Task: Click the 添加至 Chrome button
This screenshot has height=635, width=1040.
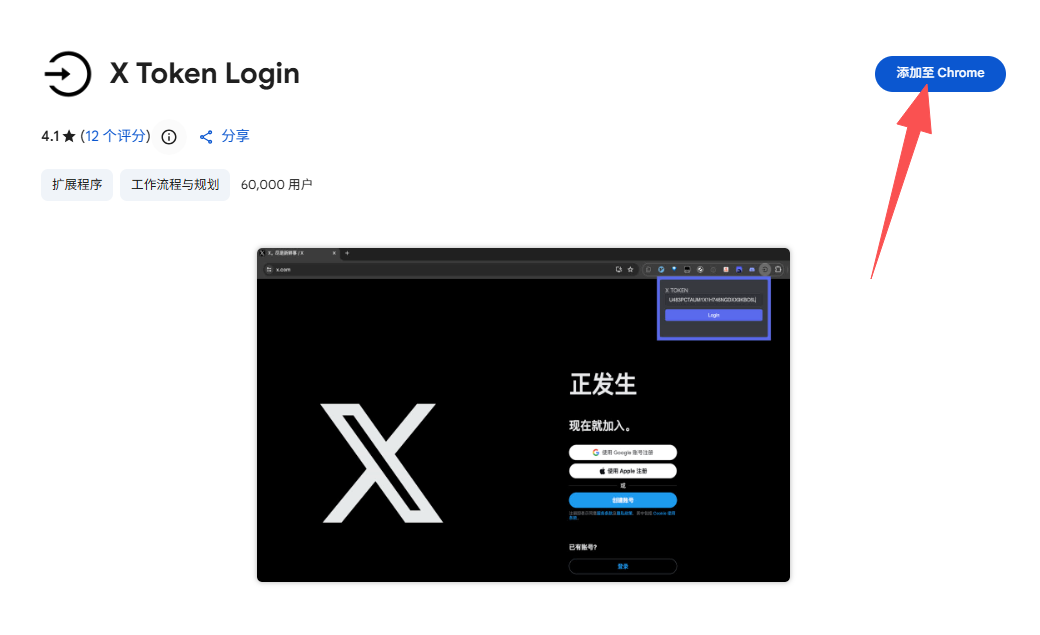Action: (940, 74)
